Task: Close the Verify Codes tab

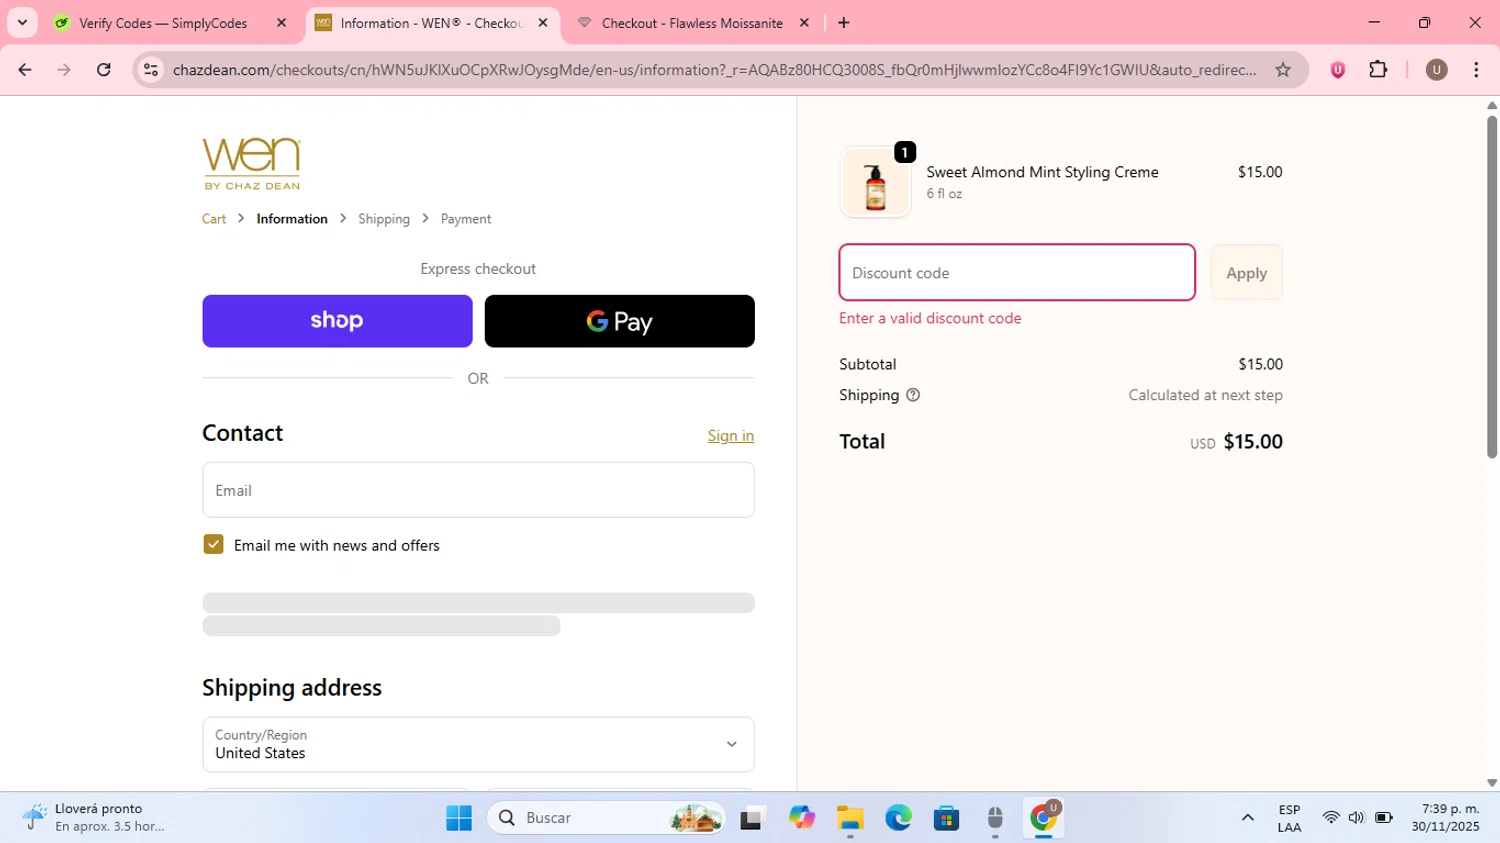Action: [x=281, y=23]
